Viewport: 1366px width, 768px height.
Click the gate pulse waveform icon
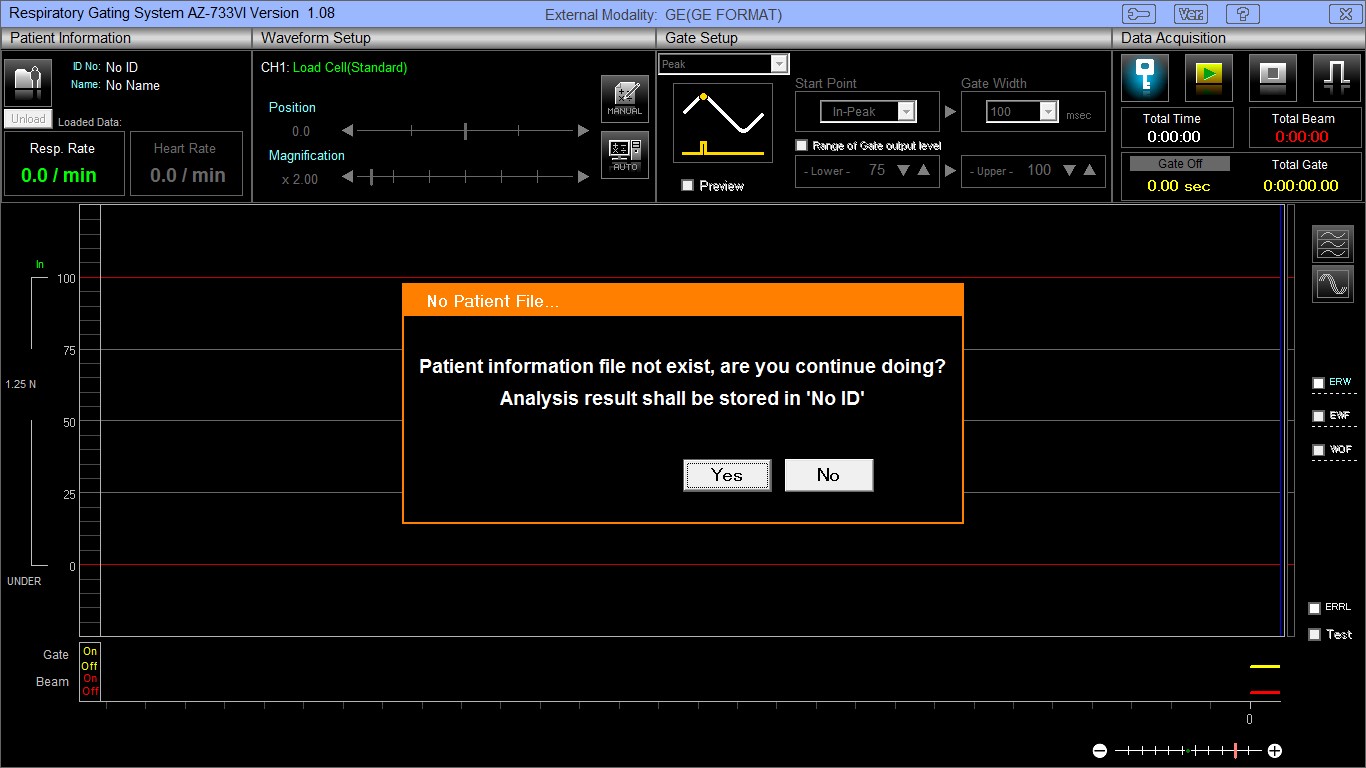click(x=1336, y=77)
